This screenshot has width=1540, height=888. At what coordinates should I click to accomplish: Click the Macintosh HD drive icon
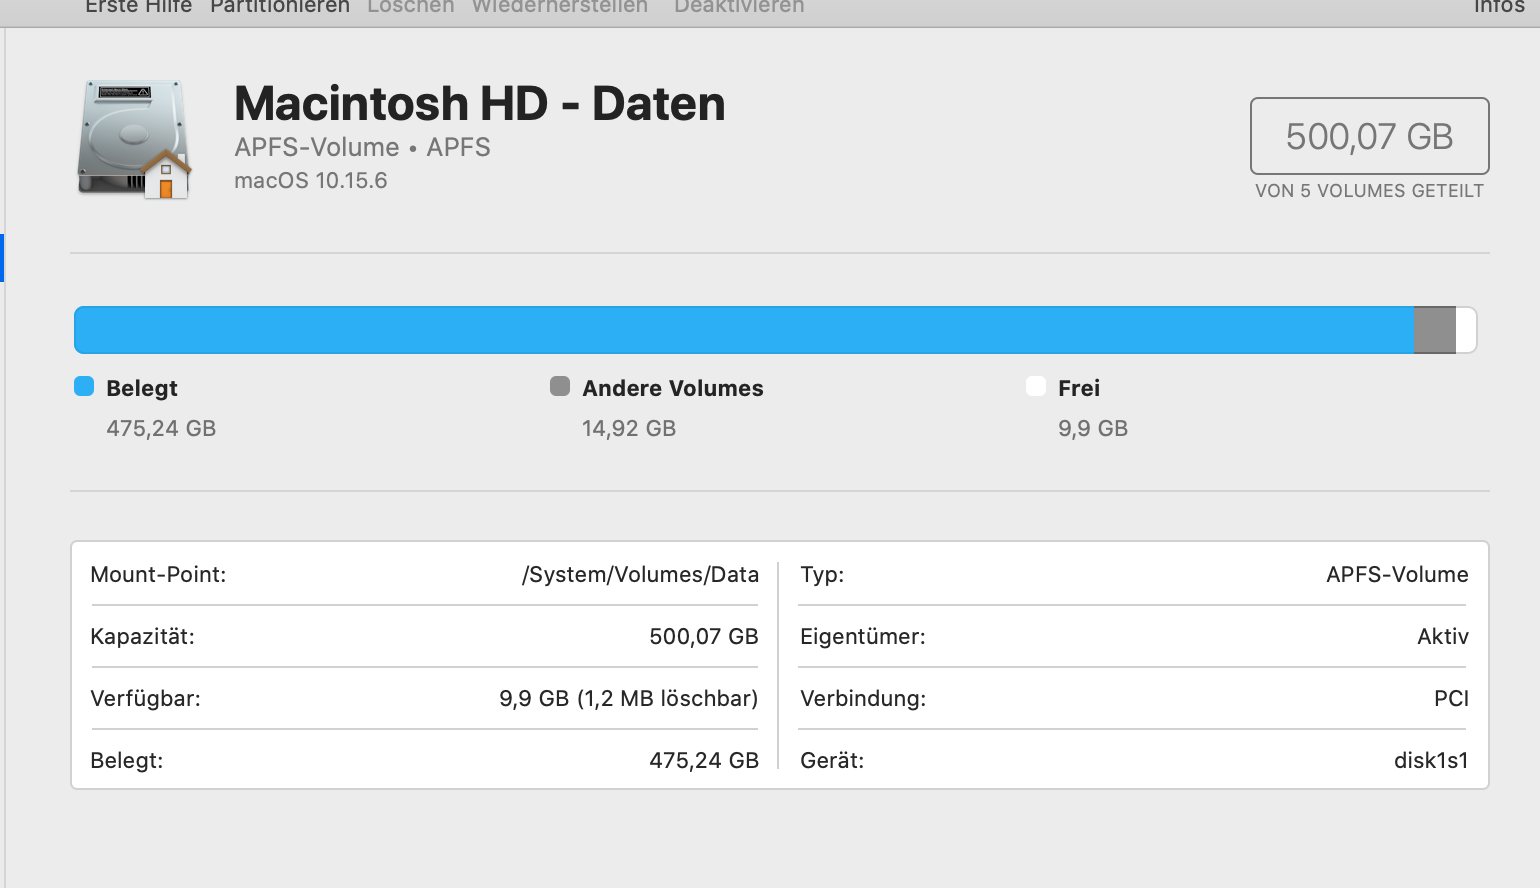(x=134, y=140)
